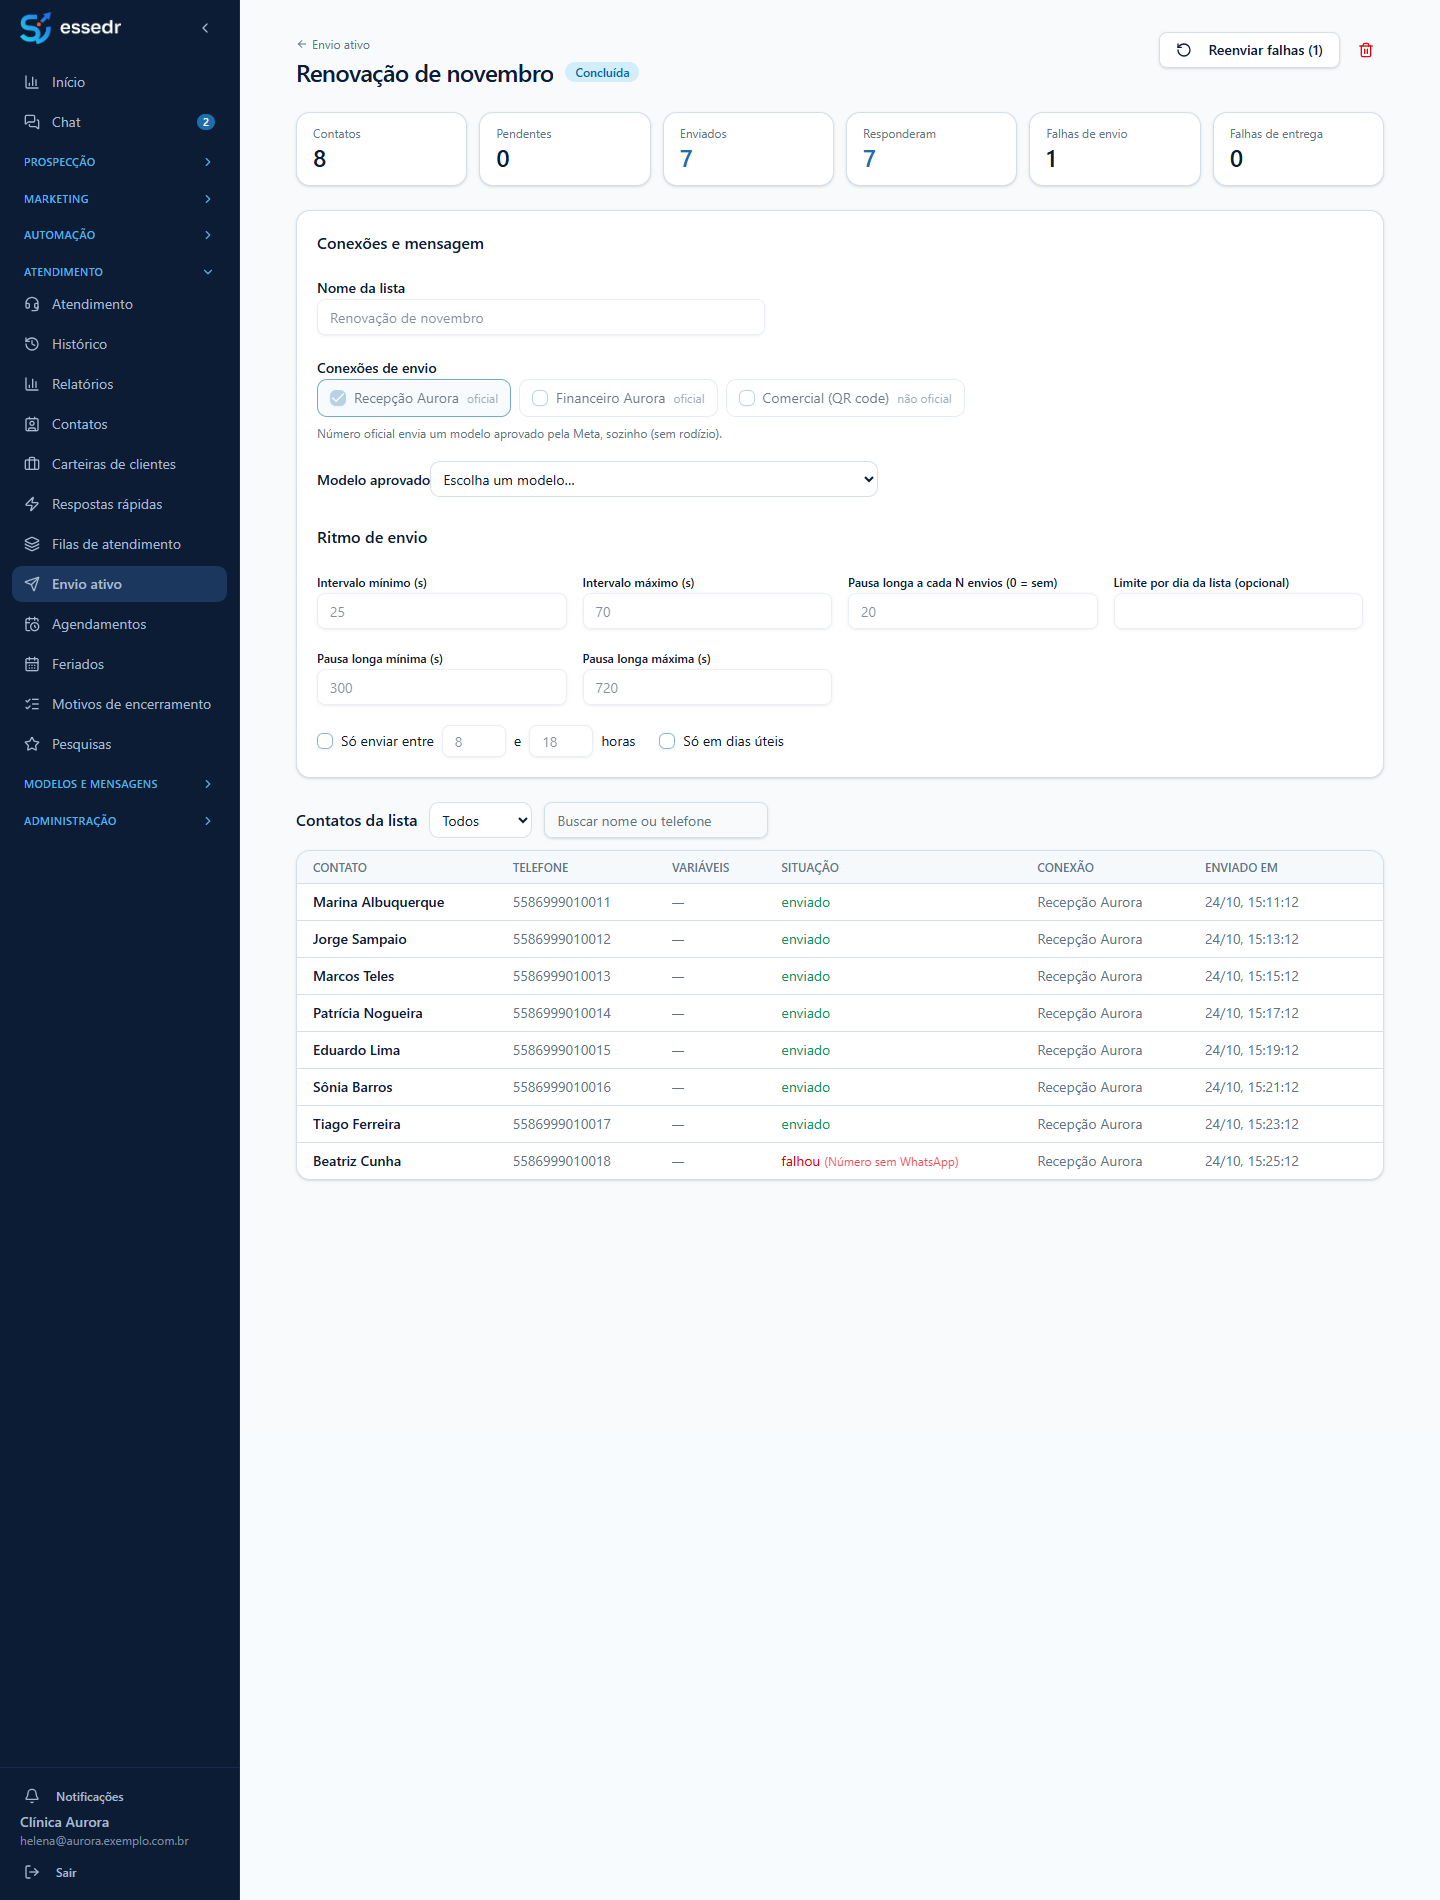Click the Histórico clock icon
The width and height of the screenshot is (1440, 1900).
[x=32, y=344]
